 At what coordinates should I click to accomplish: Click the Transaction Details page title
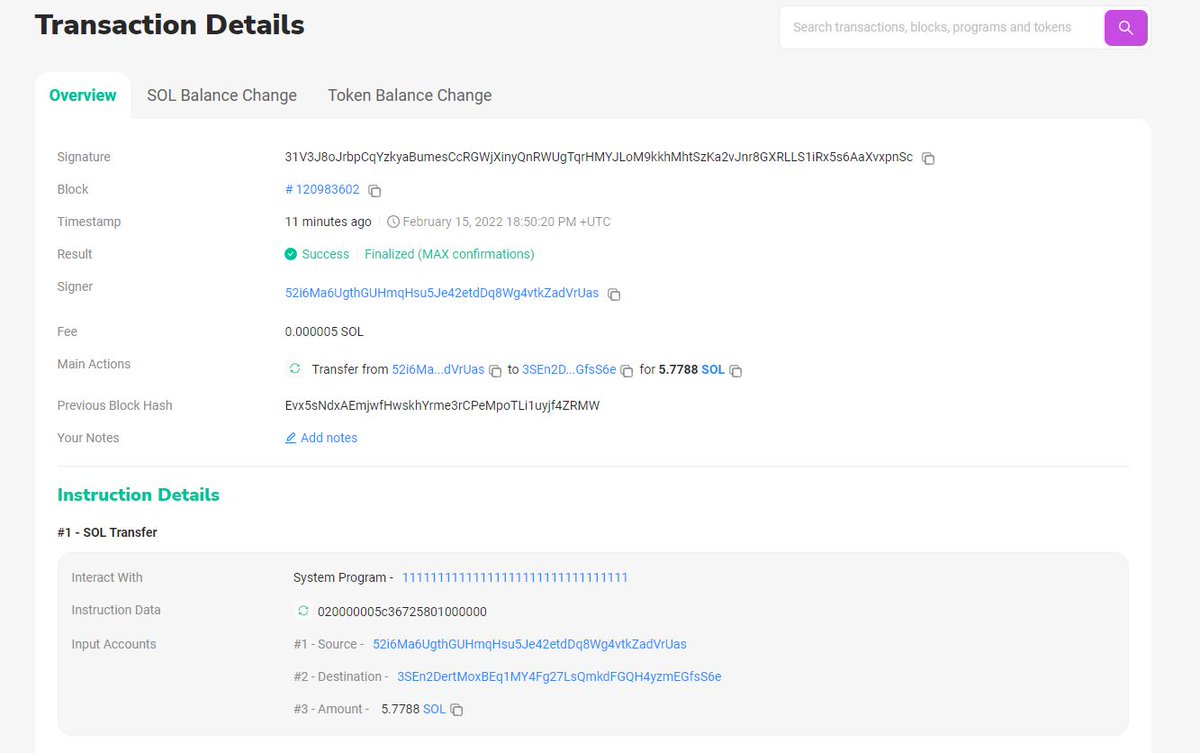tap(170, 24)
